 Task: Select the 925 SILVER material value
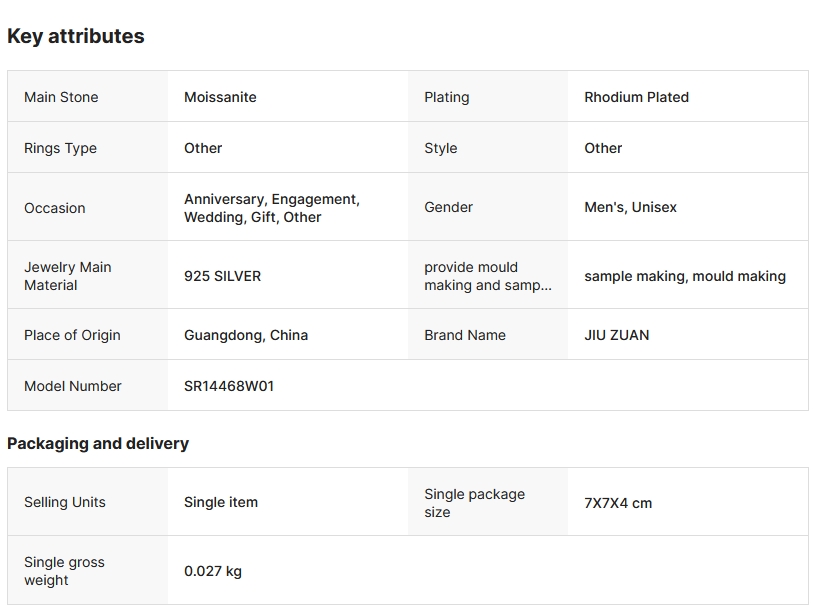(x=222, y=276)
